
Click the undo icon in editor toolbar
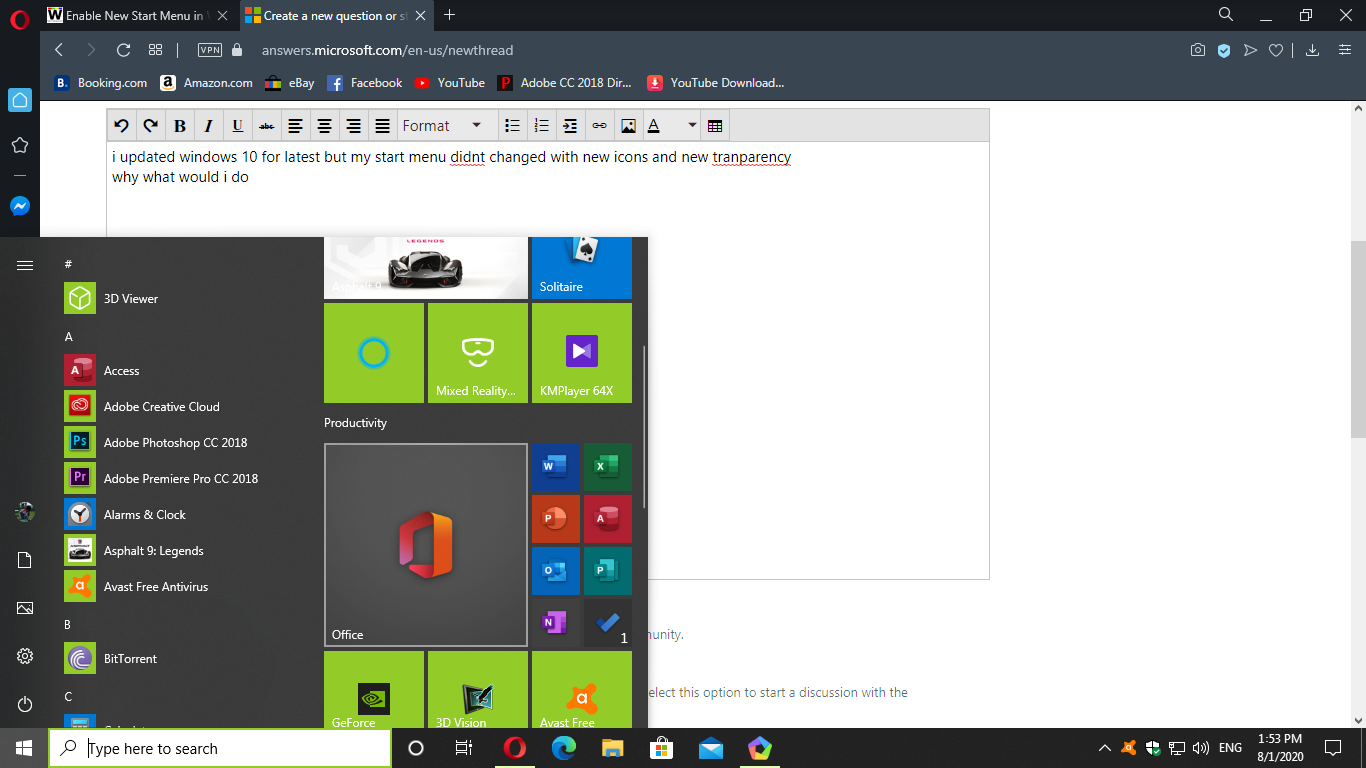click(x=122, y=126)
